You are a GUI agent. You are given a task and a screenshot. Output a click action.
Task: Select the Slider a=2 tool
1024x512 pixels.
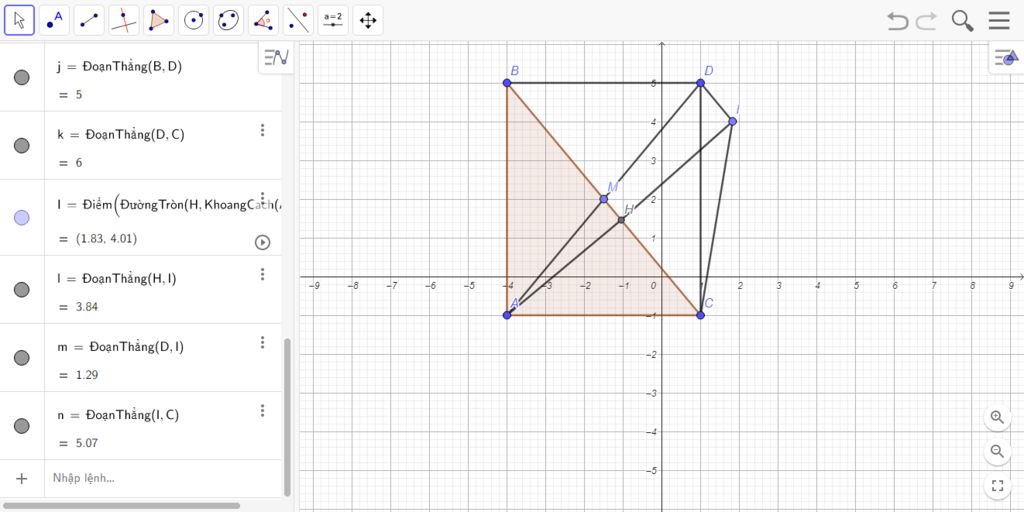(x=333, y=20)
